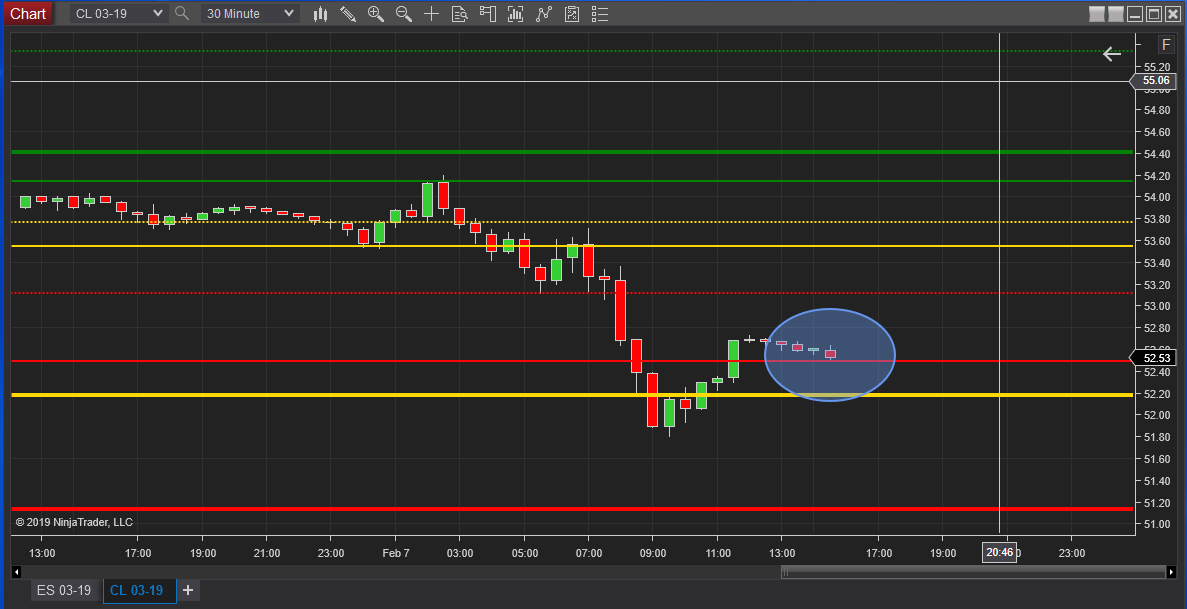Open the Chart menu button
The height and width of the screenshot is (609, 1187).
pyautogui.click(x=28, y=14)
